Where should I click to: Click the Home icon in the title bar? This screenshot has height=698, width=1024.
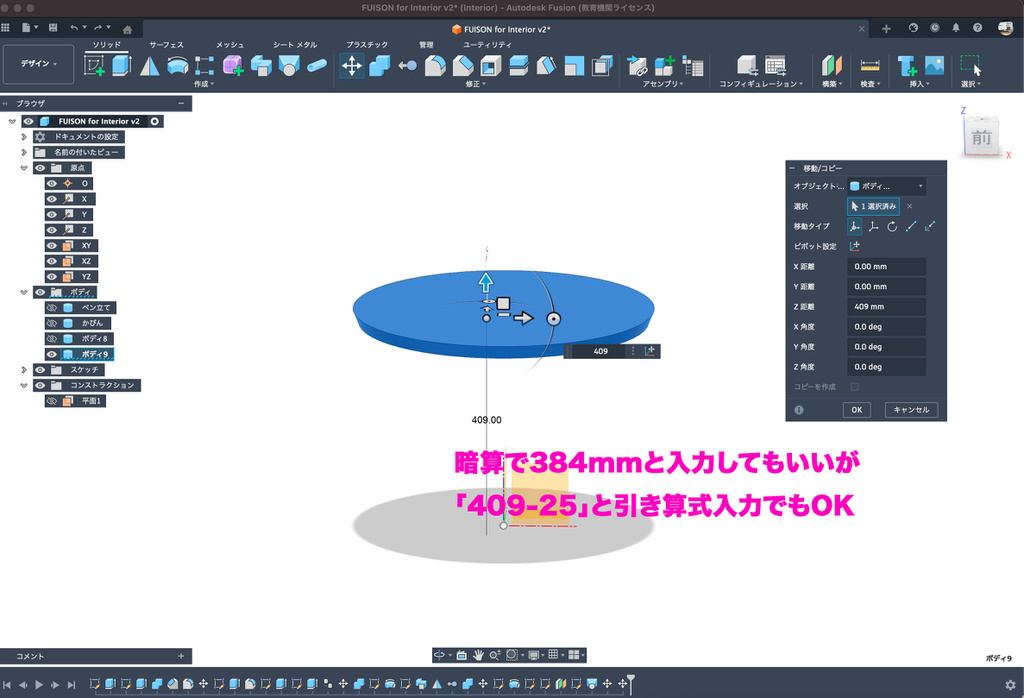click(x=126, y=30)
